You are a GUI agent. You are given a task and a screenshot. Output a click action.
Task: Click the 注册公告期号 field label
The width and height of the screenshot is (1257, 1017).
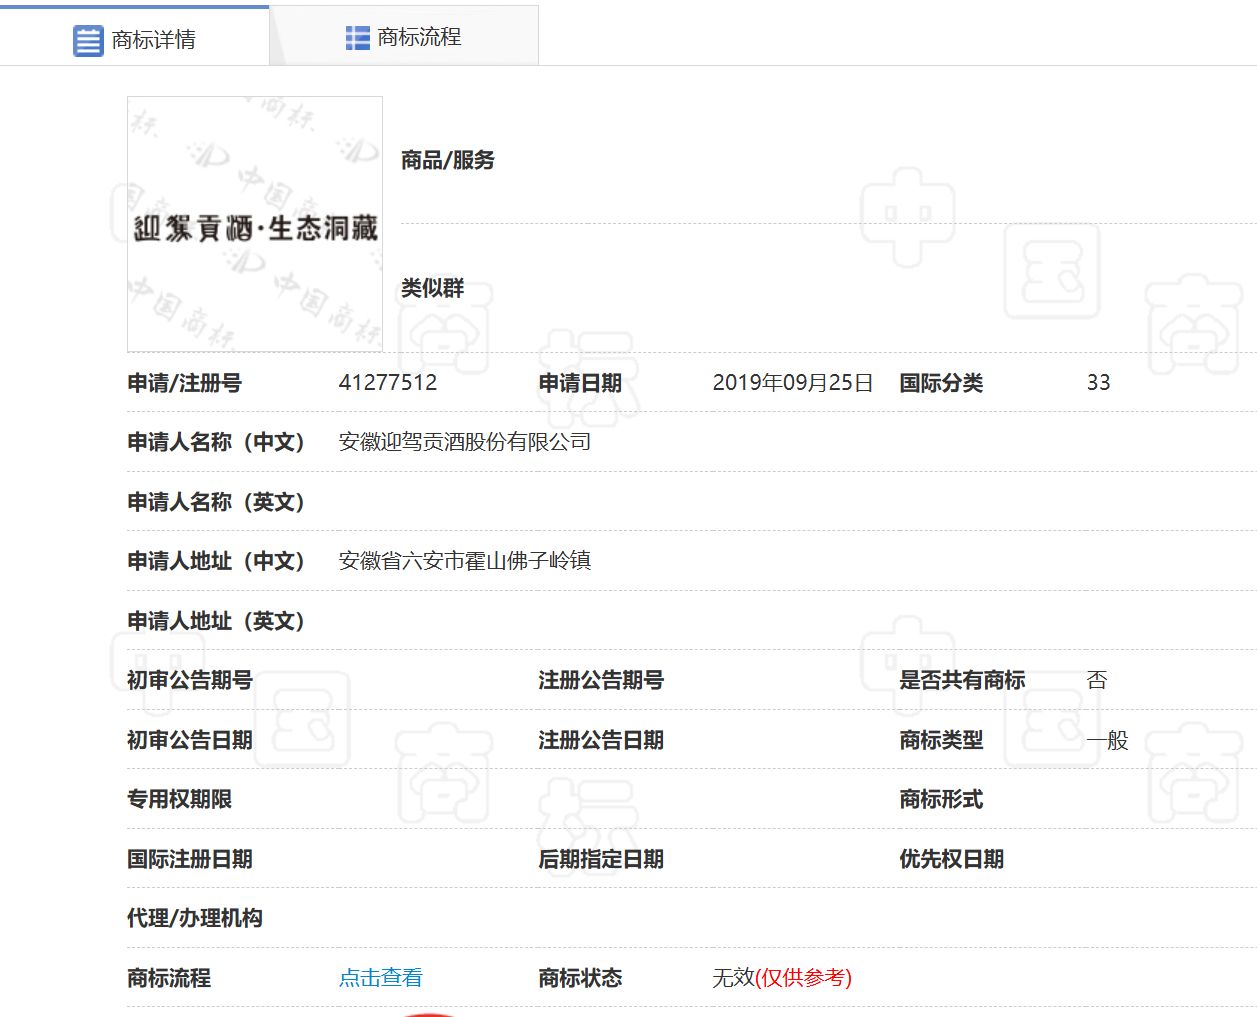pyautogui.click(x=601, y=681)
